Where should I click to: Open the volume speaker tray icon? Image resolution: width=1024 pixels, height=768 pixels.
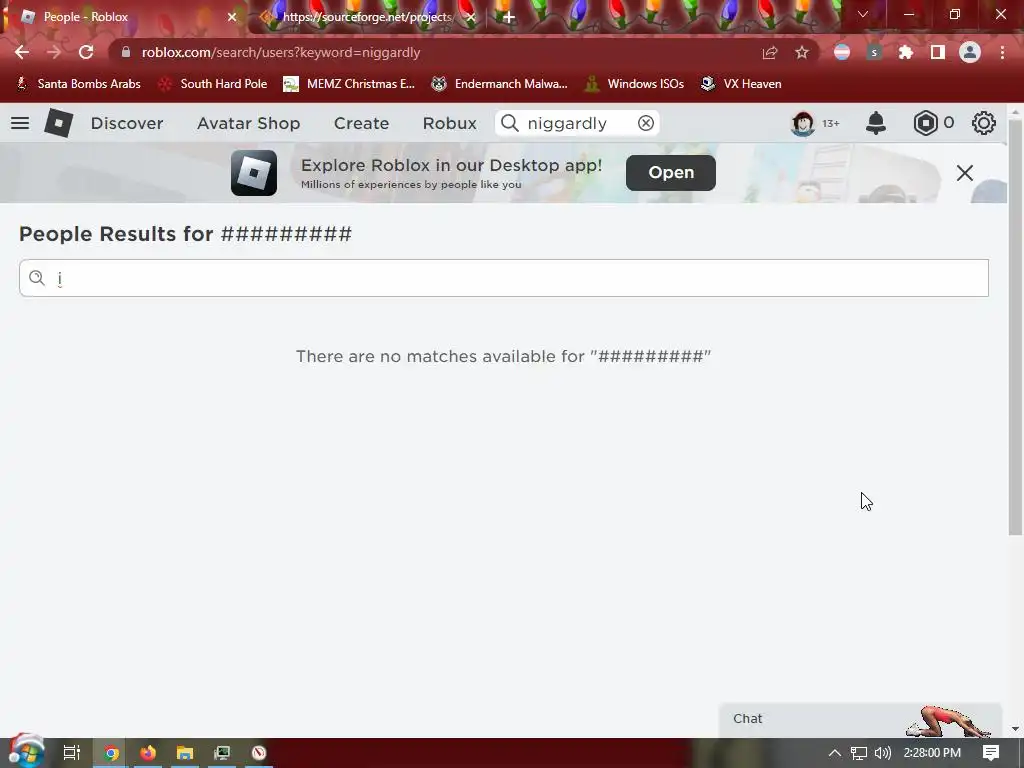[x=882, y=753]
